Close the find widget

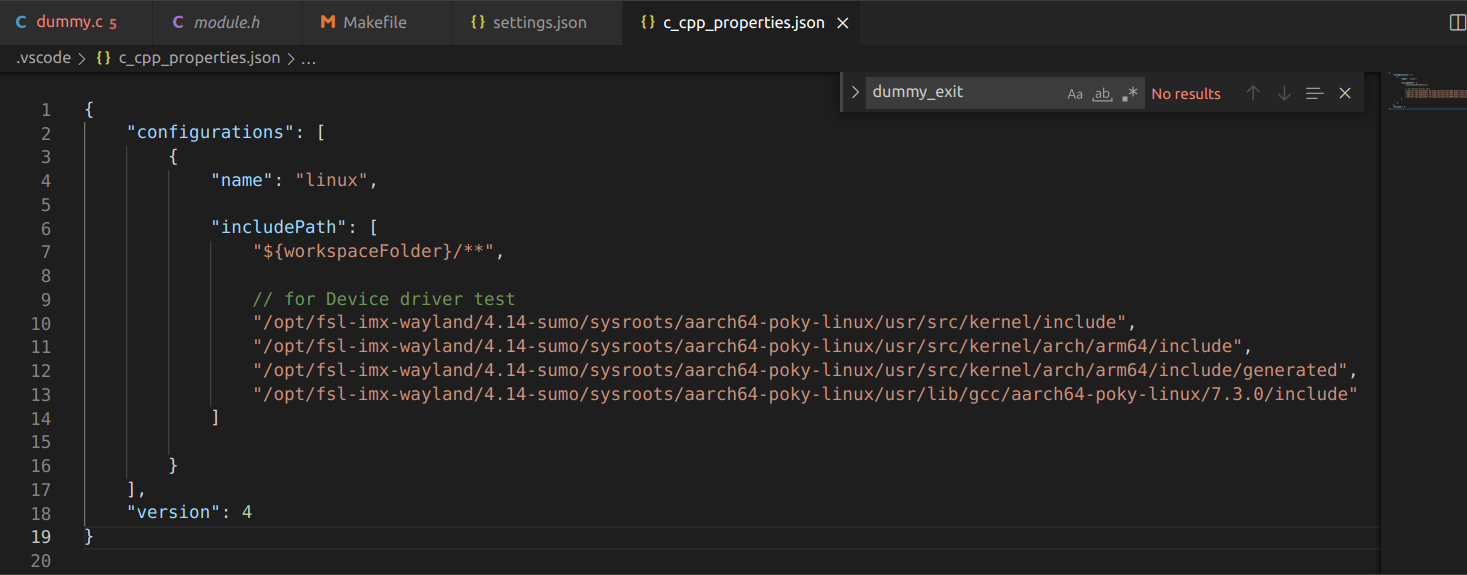1345,93
